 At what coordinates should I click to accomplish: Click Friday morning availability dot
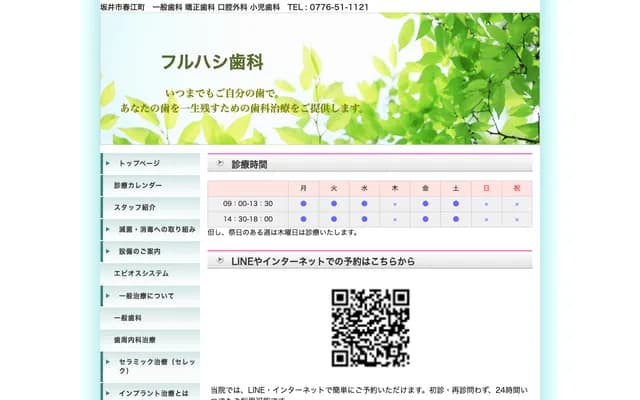pos(425,204)
